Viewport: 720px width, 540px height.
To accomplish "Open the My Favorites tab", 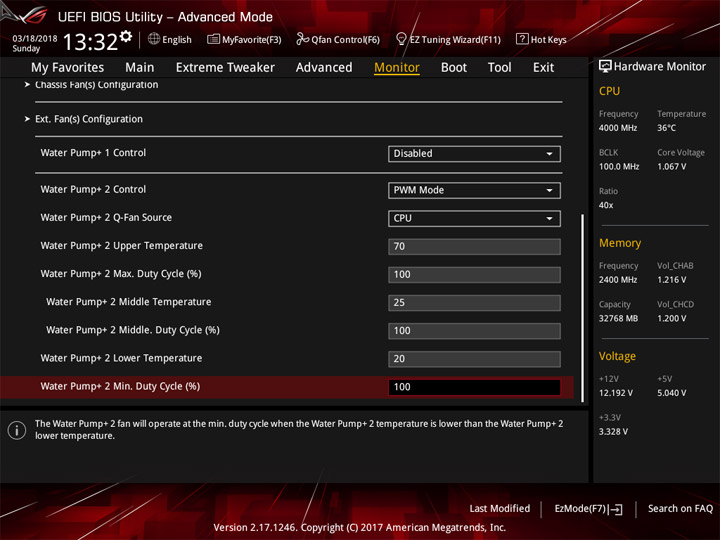I will 68,68.
